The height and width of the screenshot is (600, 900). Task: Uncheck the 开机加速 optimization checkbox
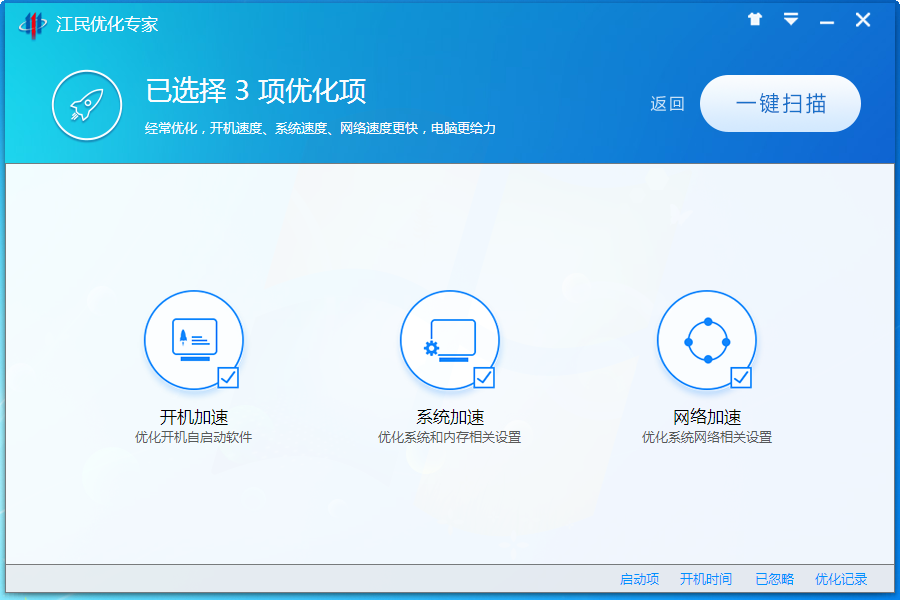coord(227,378)
